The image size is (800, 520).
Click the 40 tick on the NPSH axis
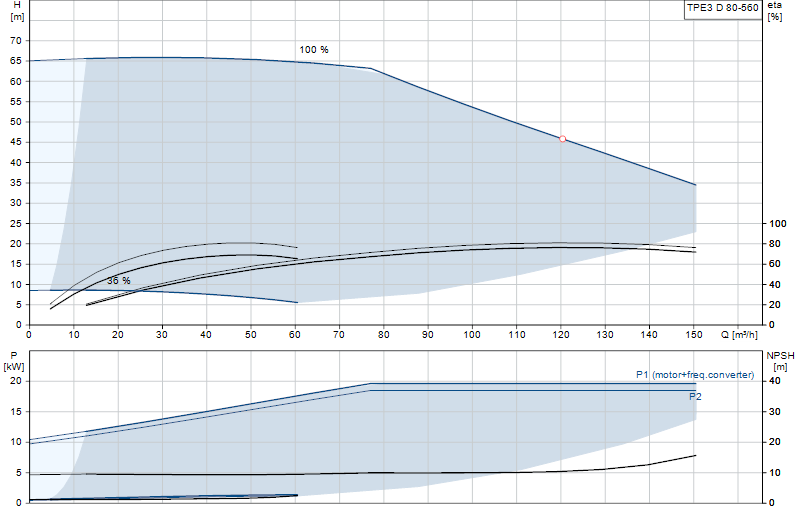click(x=774, y=381)
